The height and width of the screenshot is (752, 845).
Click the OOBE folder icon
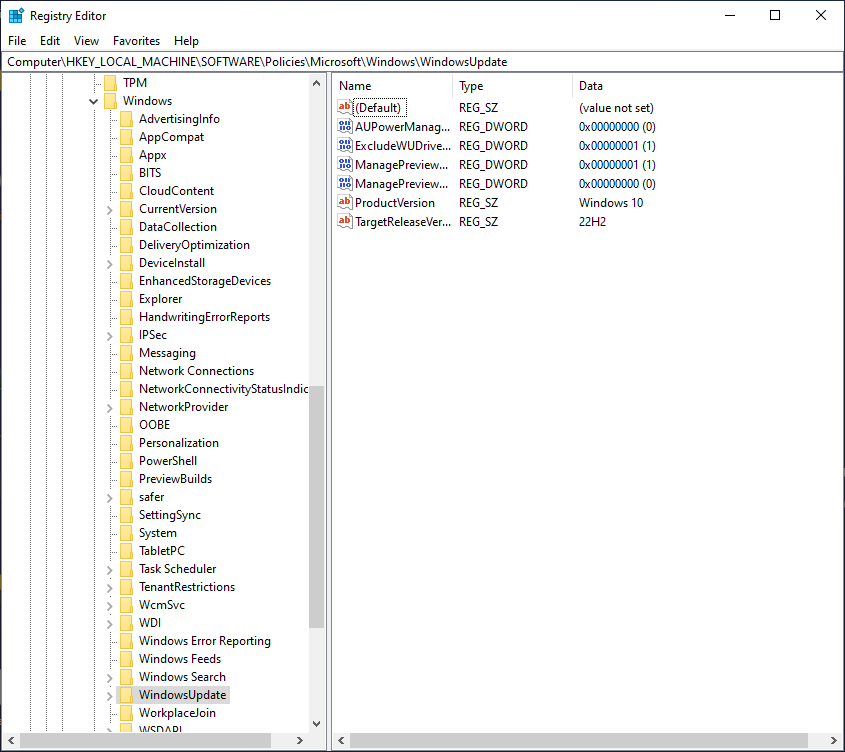pyautogui.click(x=127, y=425)
